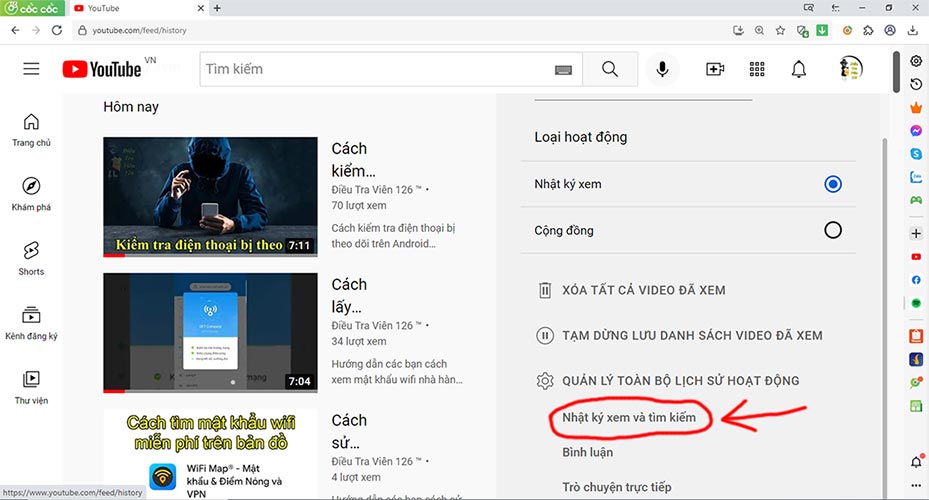Open the account avatar menu
This screenshot has width=929, height=500.
(851, 69)
